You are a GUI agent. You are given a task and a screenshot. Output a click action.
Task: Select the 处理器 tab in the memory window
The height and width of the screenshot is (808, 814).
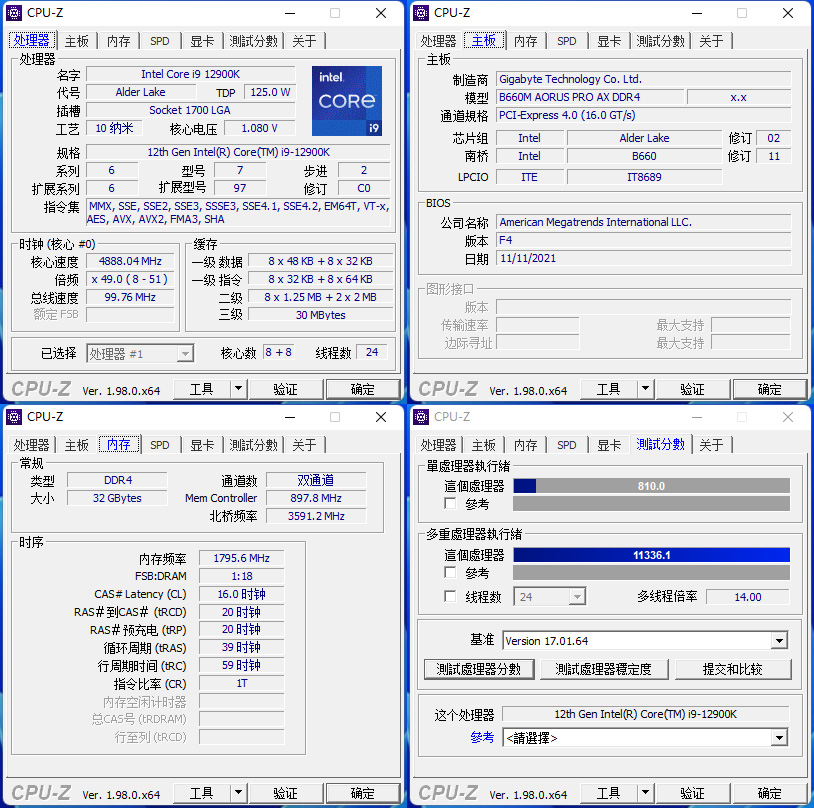[31, 445]
